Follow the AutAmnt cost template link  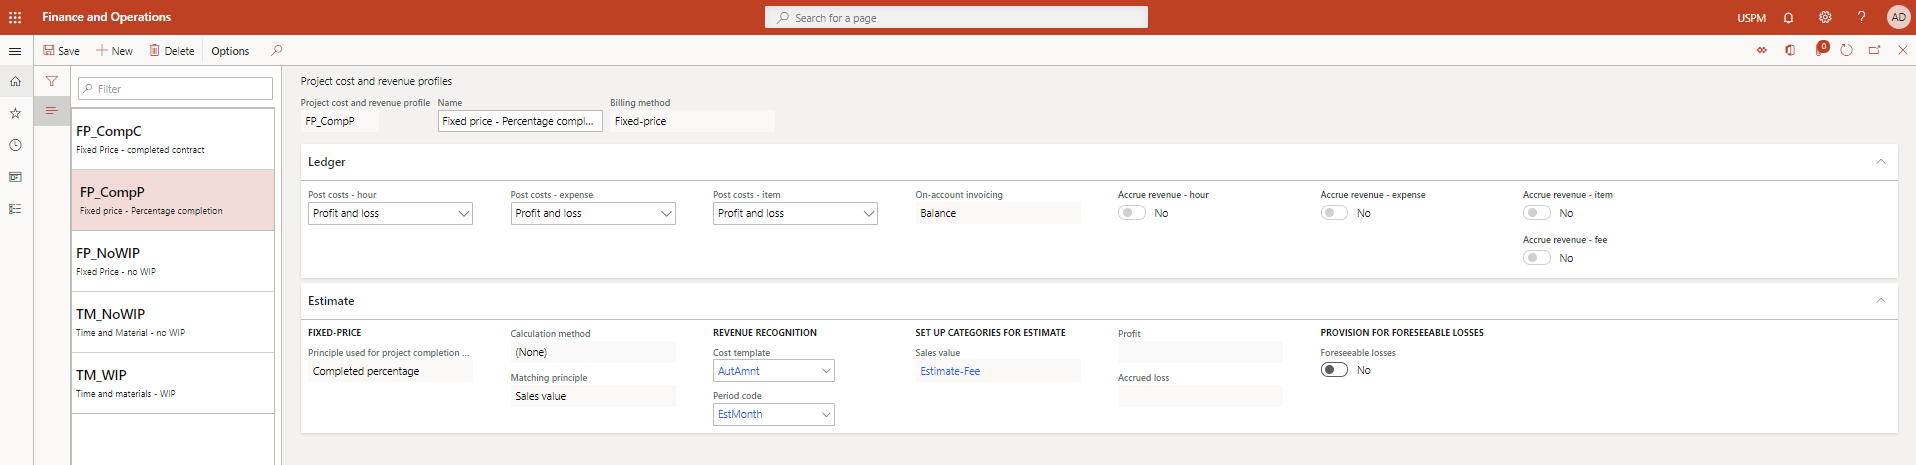[x=739, y=371]
